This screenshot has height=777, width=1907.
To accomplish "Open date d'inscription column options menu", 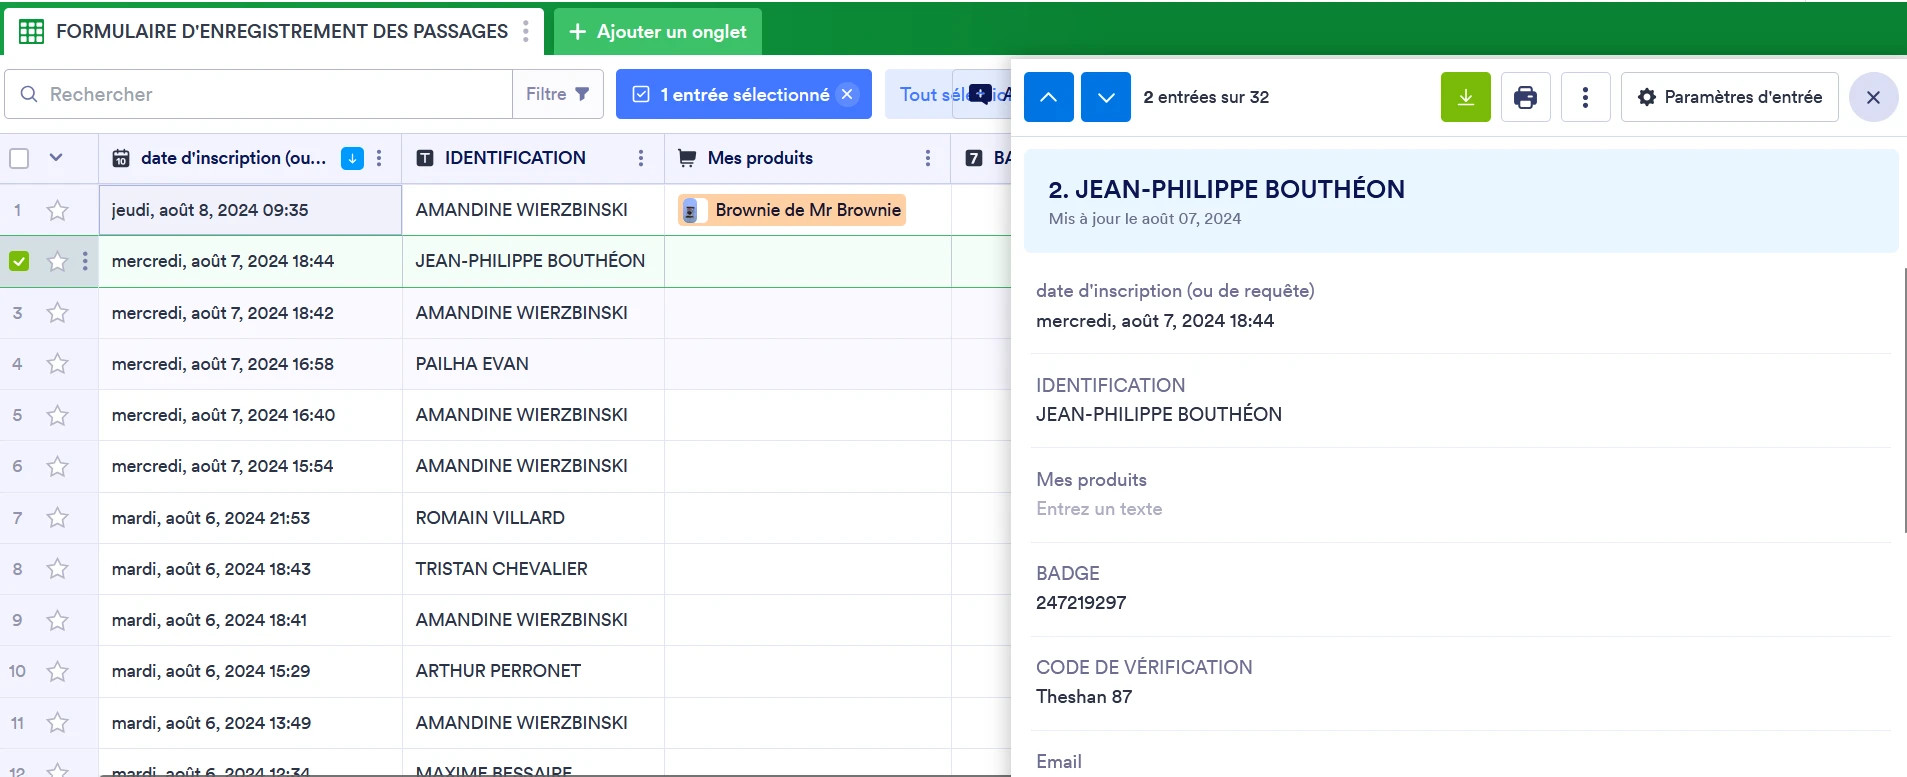I will [379, 158].
